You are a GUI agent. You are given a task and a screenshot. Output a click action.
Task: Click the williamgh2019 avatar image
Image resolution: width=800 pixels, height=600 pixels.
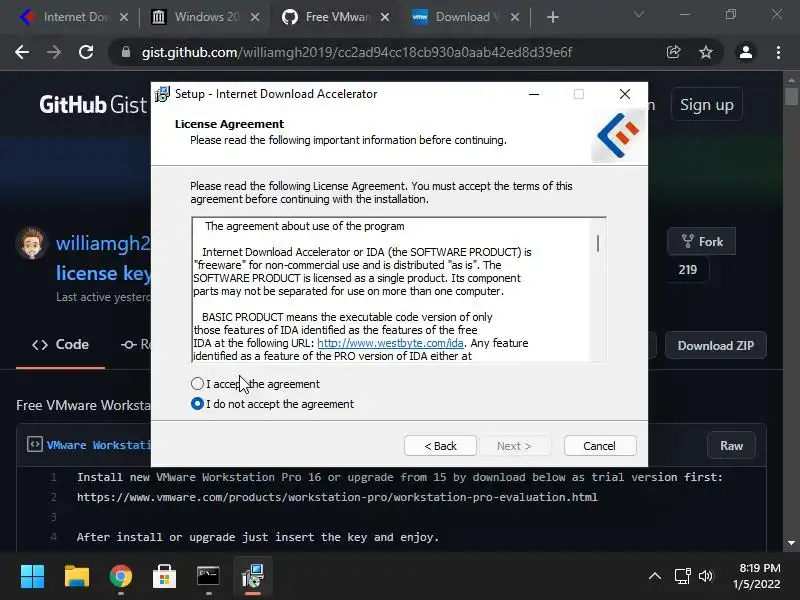click(32, 243)
